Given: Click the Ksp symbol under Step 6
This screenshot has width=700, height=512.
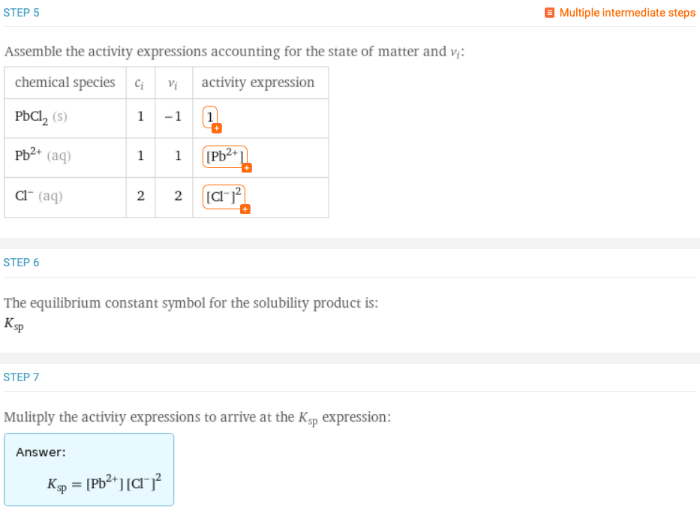Looking at the screenshot, I should click(x=13, y=324).
